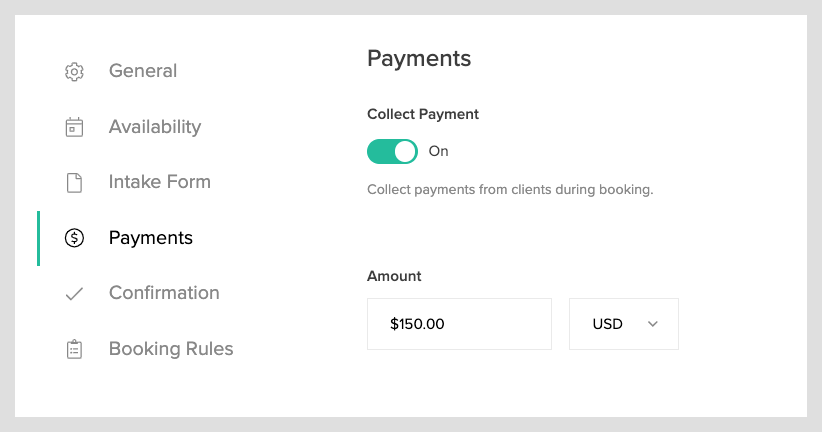
Task: Navigate to the Booking Rules tab
Action: click(x=171, y=349)
